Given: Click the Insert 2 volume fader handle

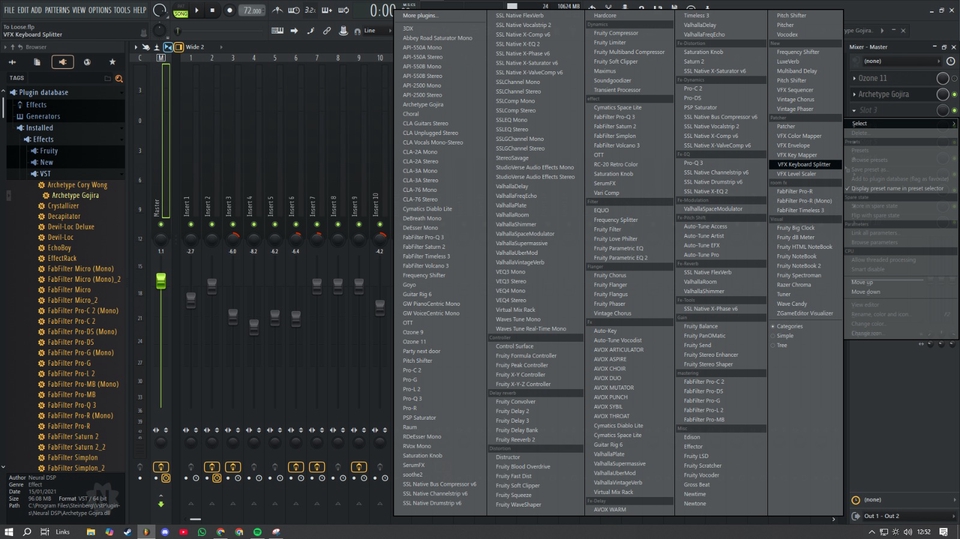Looking at the screenshot, I should click(212, 286).
